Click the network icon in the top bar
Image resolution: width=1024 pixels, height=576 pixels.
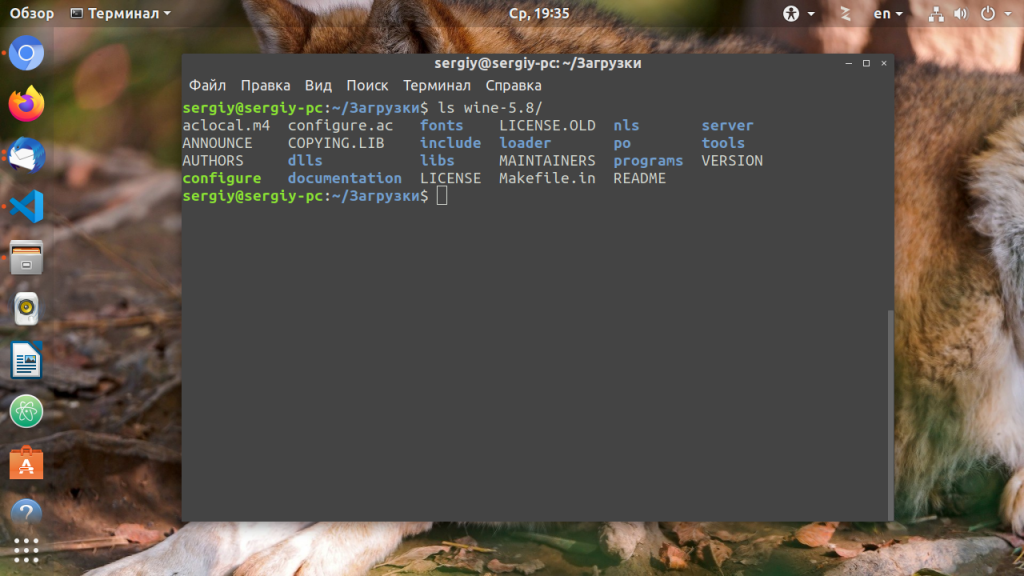936,13
